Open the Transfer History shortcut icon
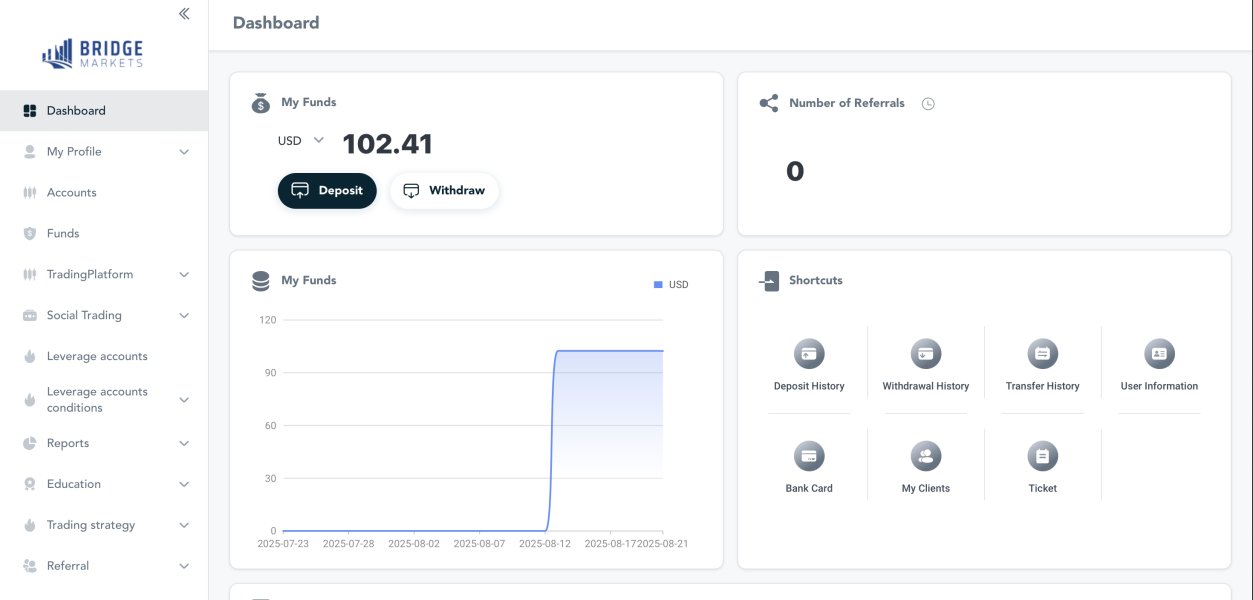Screen dimensions: 1253x600 coord(1042,354)
